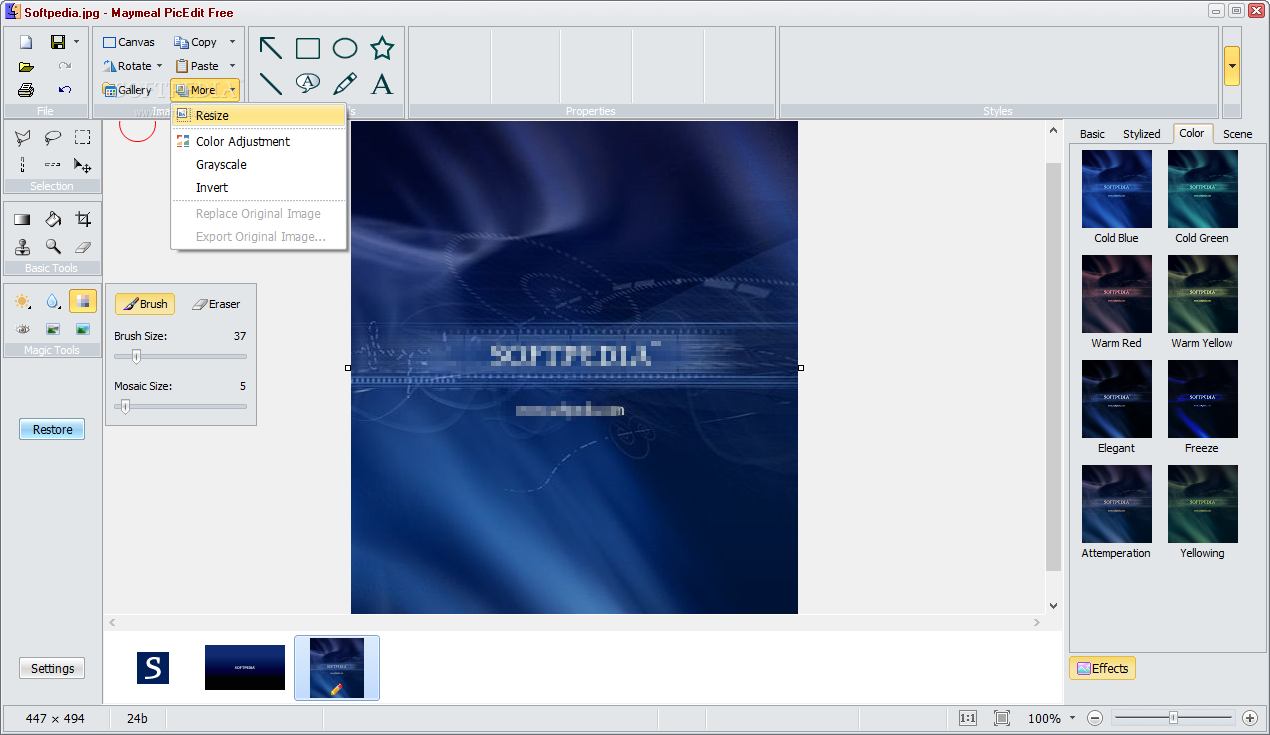Expand the Styles gallery yellow arrow
Viewport: 1270px width, 735px height.
pos(1232,66)
